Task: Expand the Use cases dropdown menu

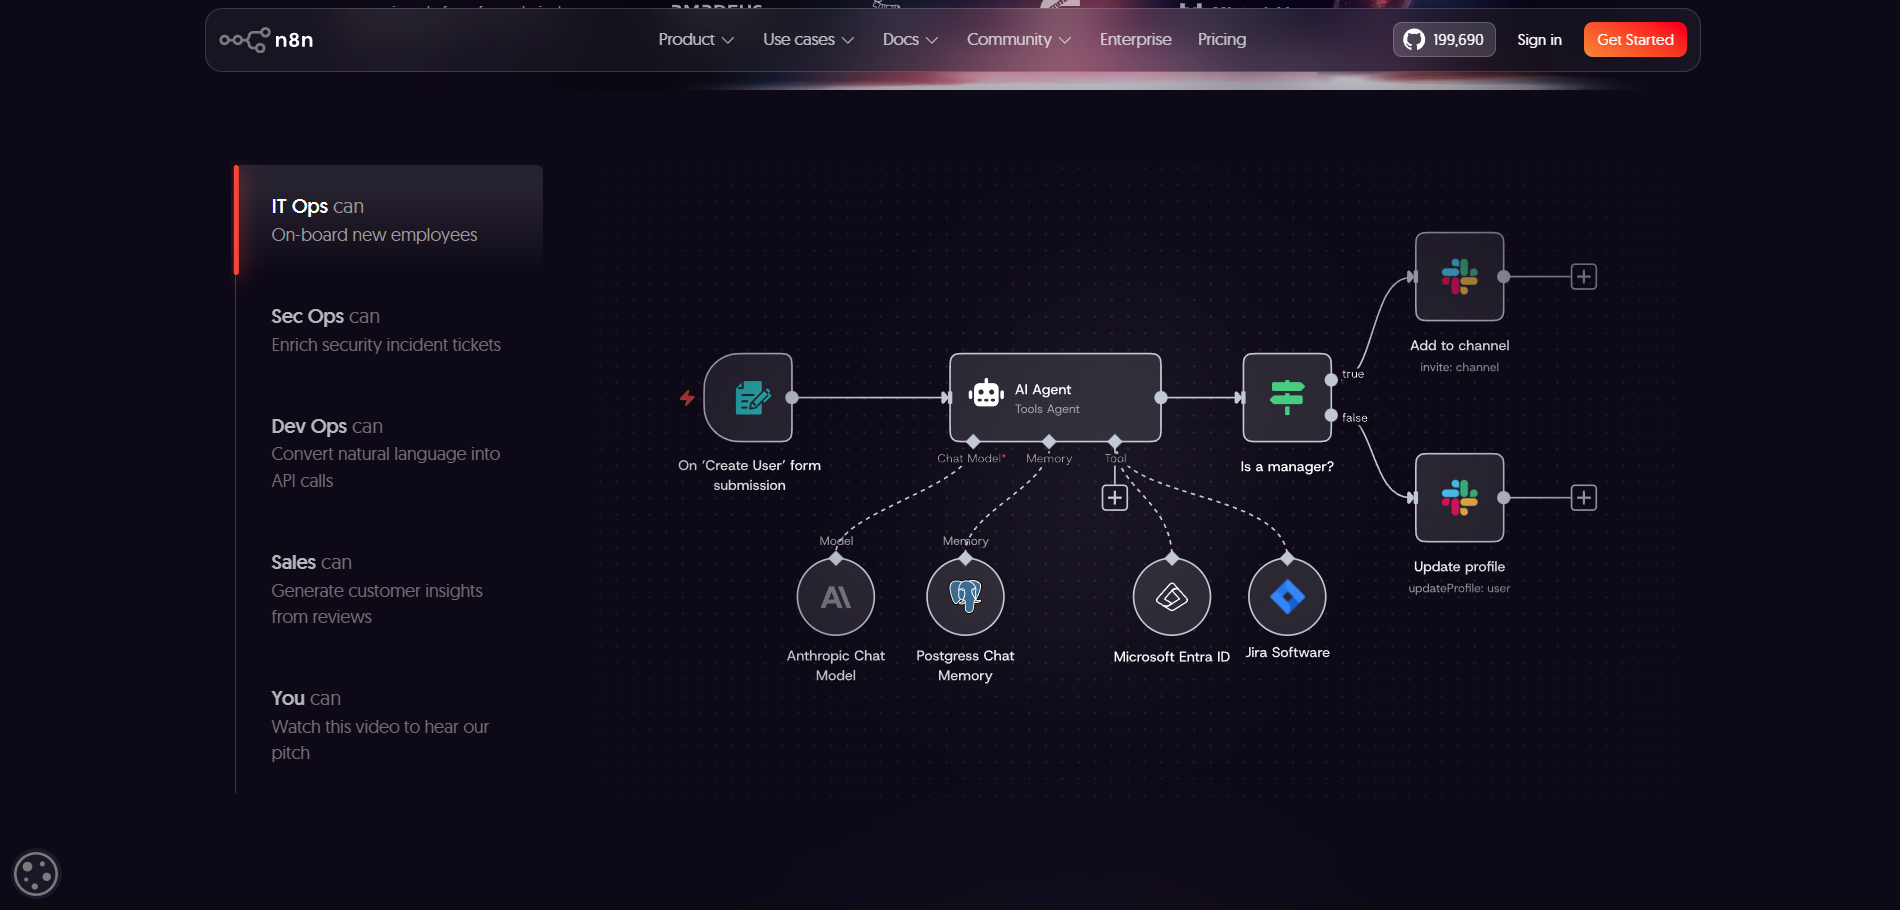Action: 808,39
